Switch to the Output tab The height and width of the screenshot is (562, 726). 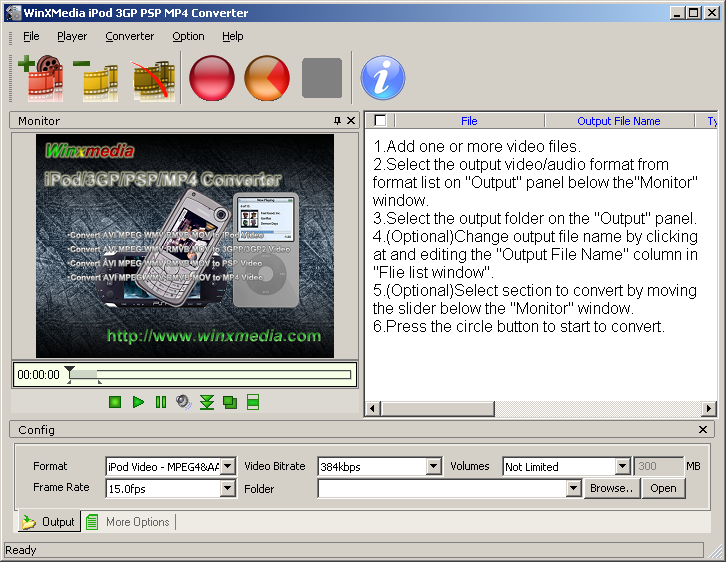[49, 522]
